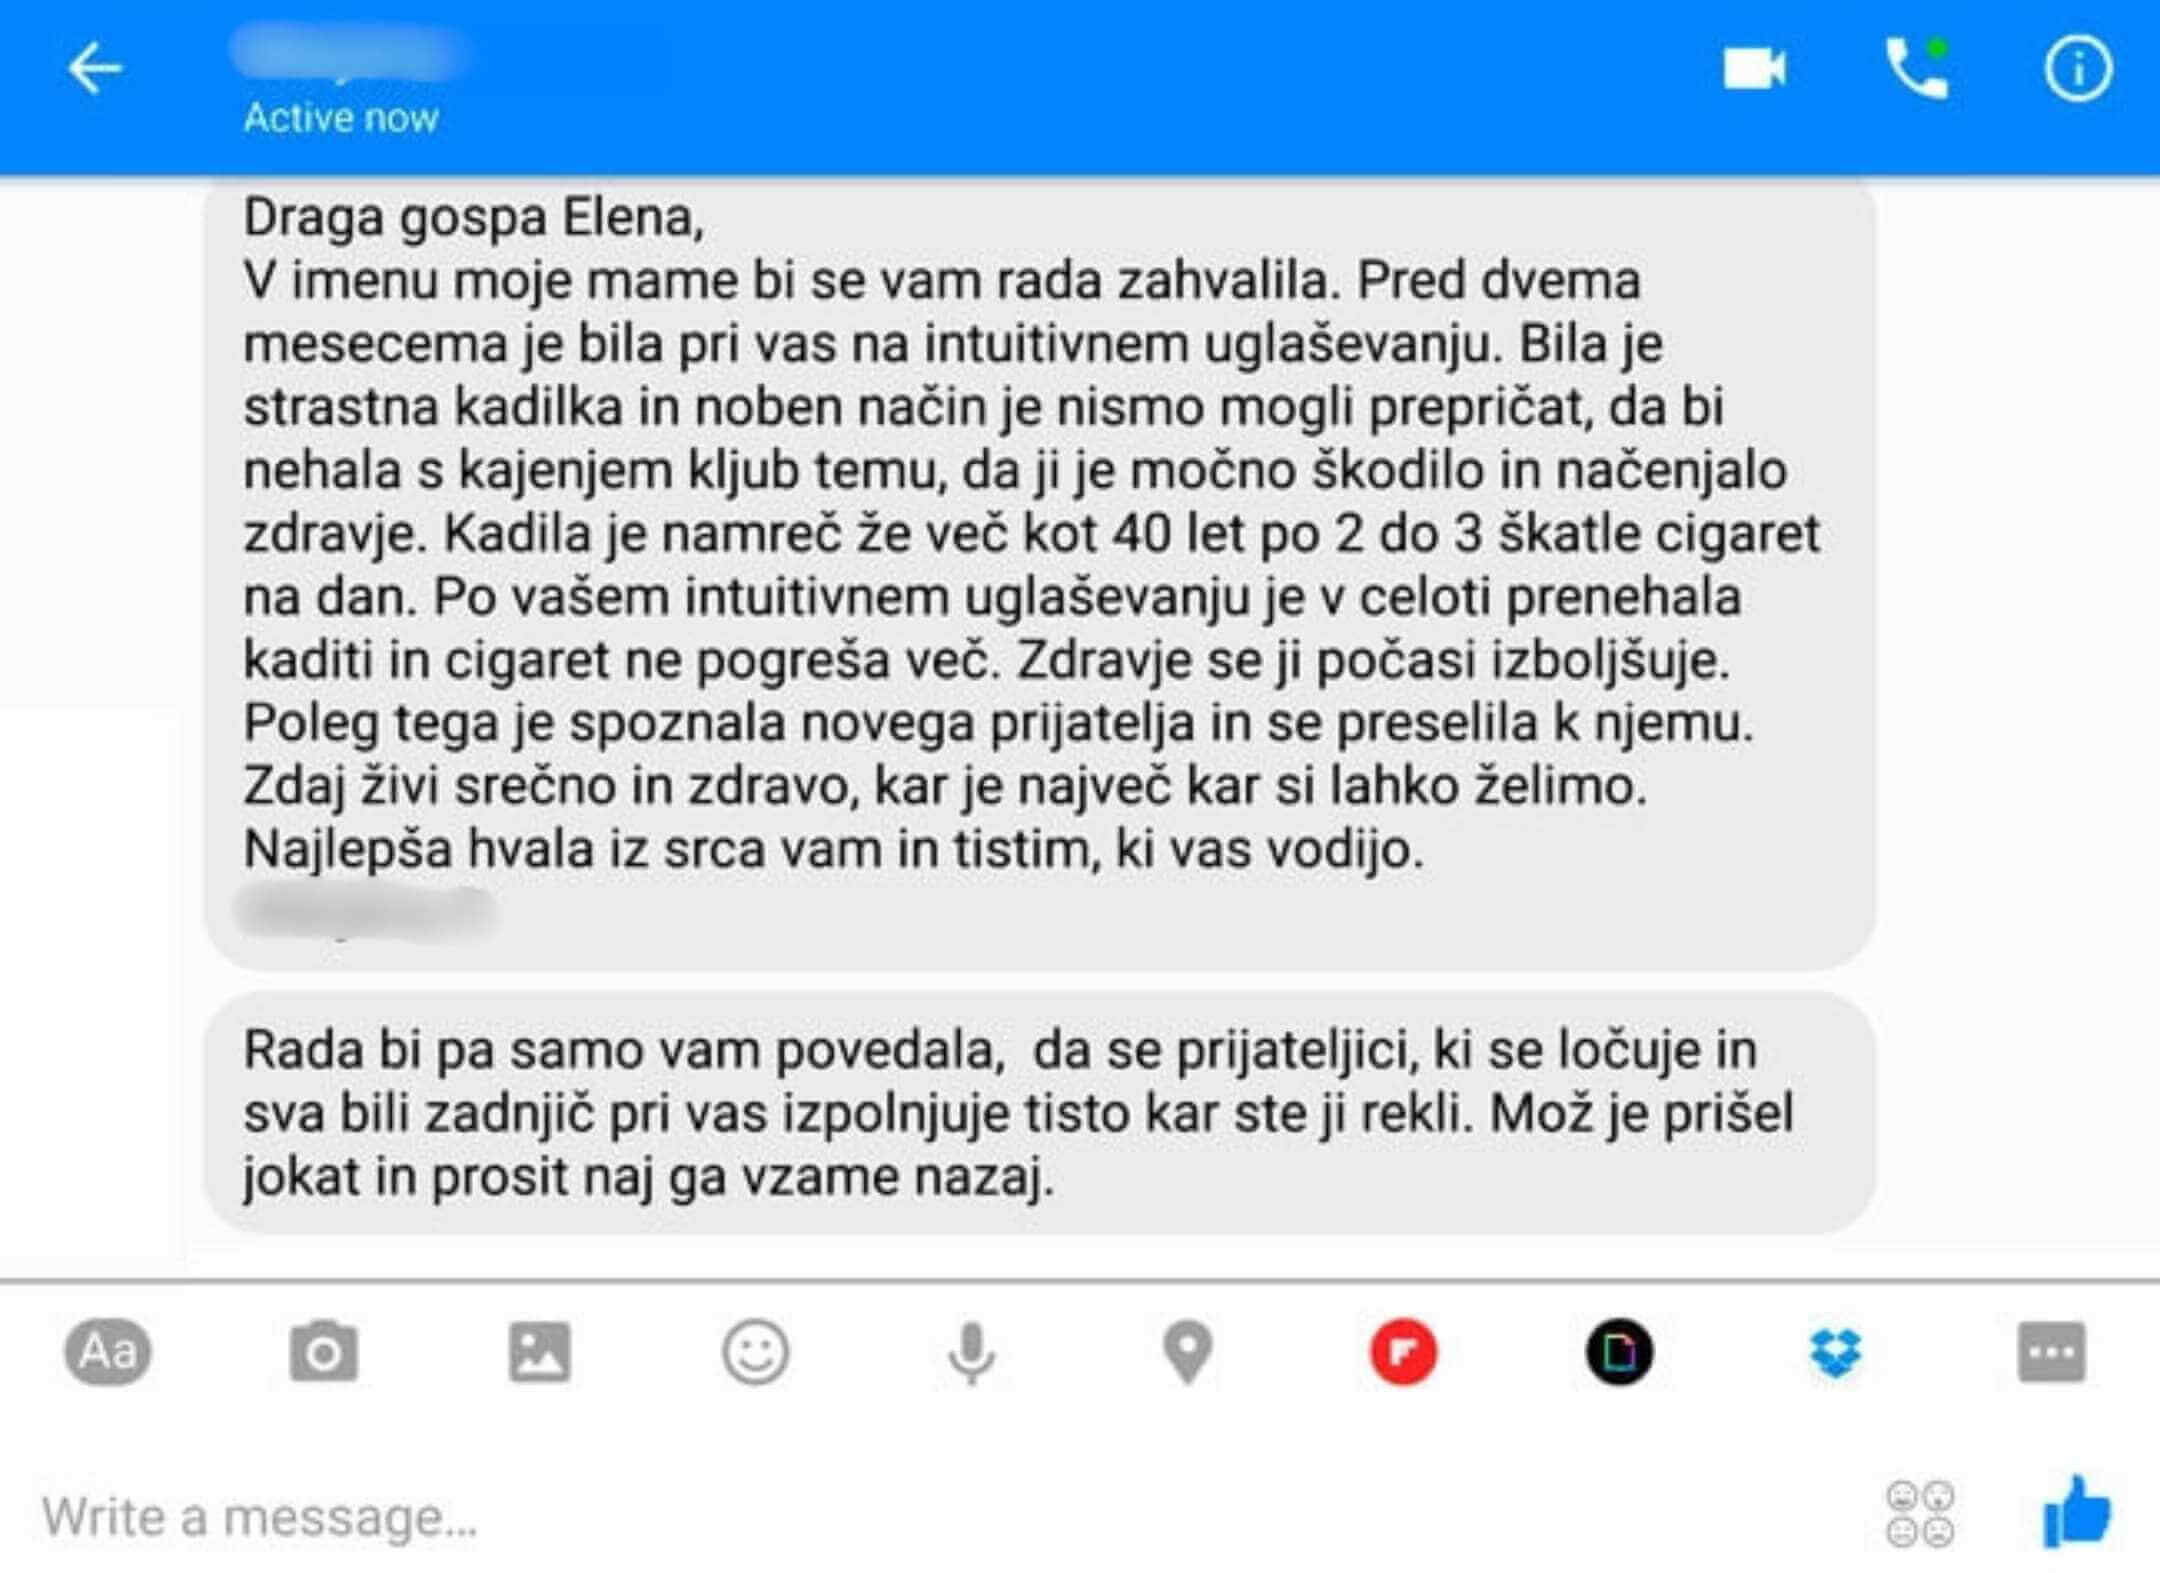
Task: Open the smiley sticker picker
Action: (755, 1352)
